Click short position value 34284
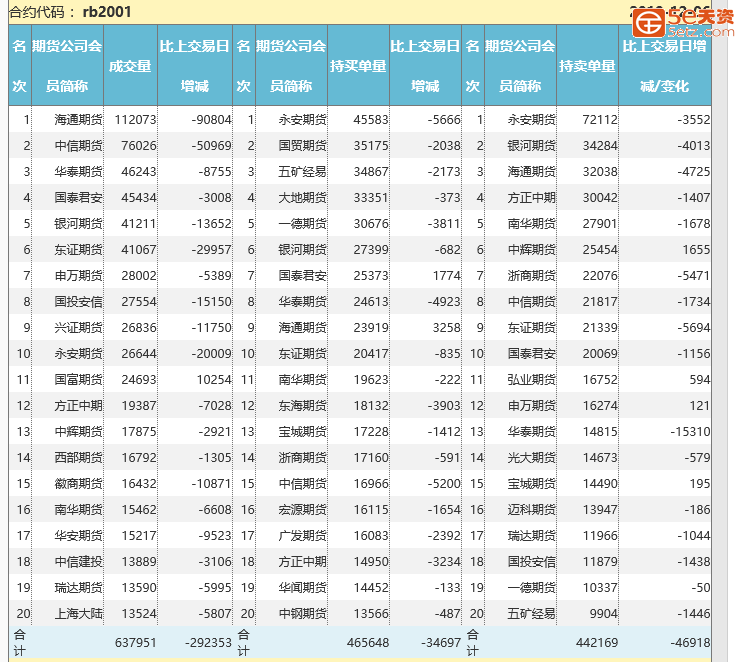 click(600, 146)
